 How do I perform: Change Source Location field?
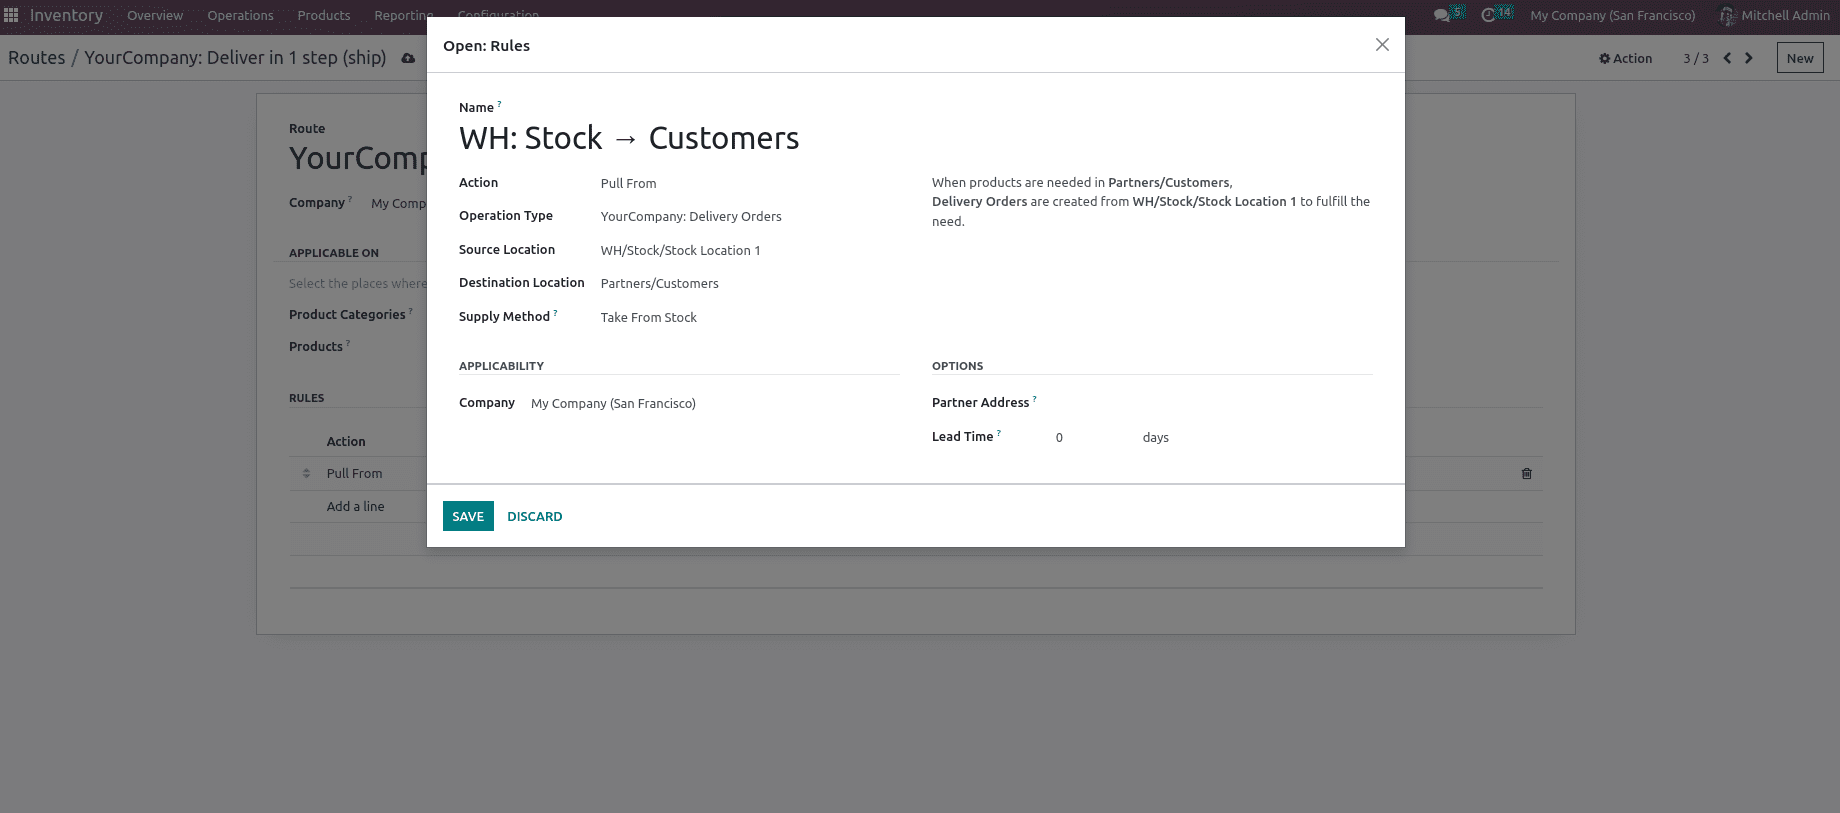(x=750, y=250)
